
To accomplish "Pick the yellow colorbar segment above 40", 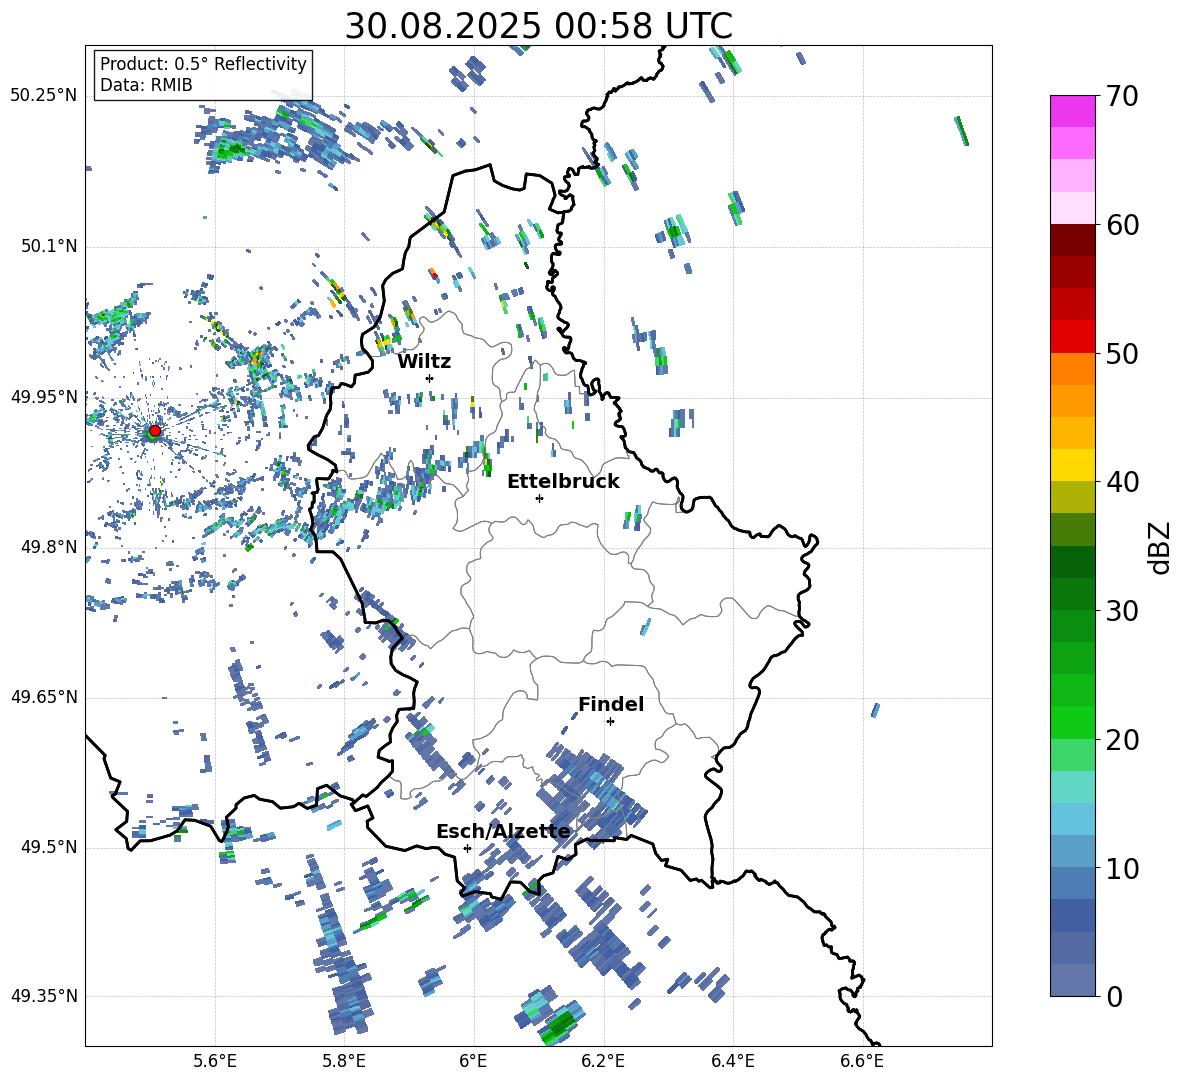I will click(x=1072, y=465).
